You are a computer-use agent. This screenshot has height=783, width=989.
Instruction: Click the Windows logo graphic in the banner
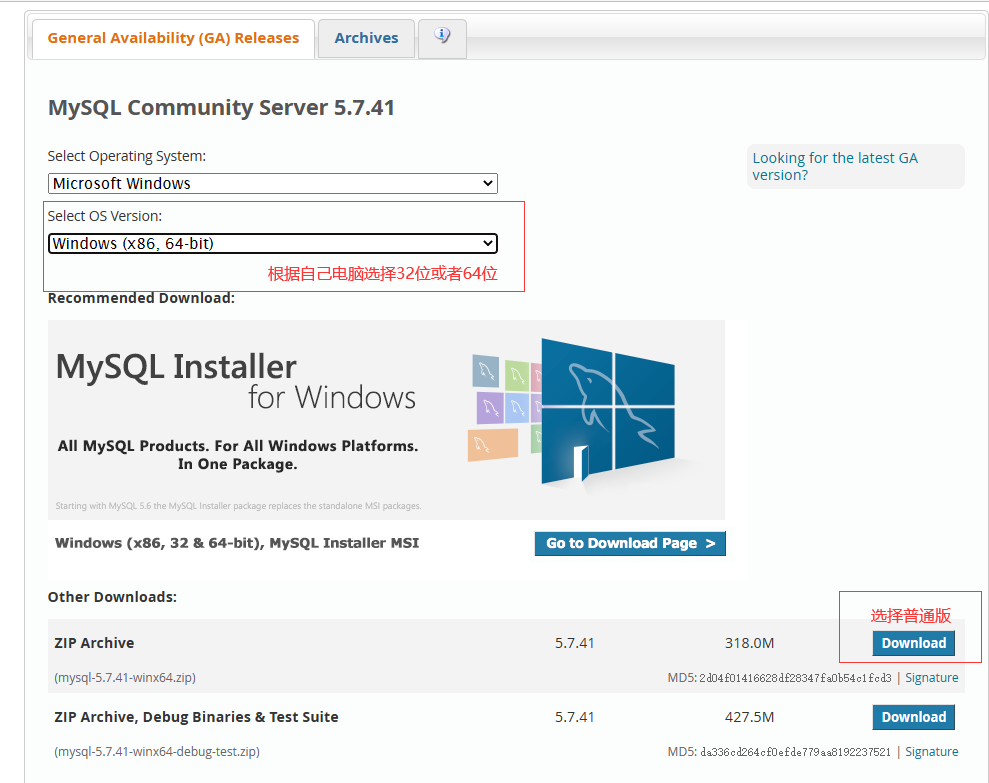click(x=607, y=413)
